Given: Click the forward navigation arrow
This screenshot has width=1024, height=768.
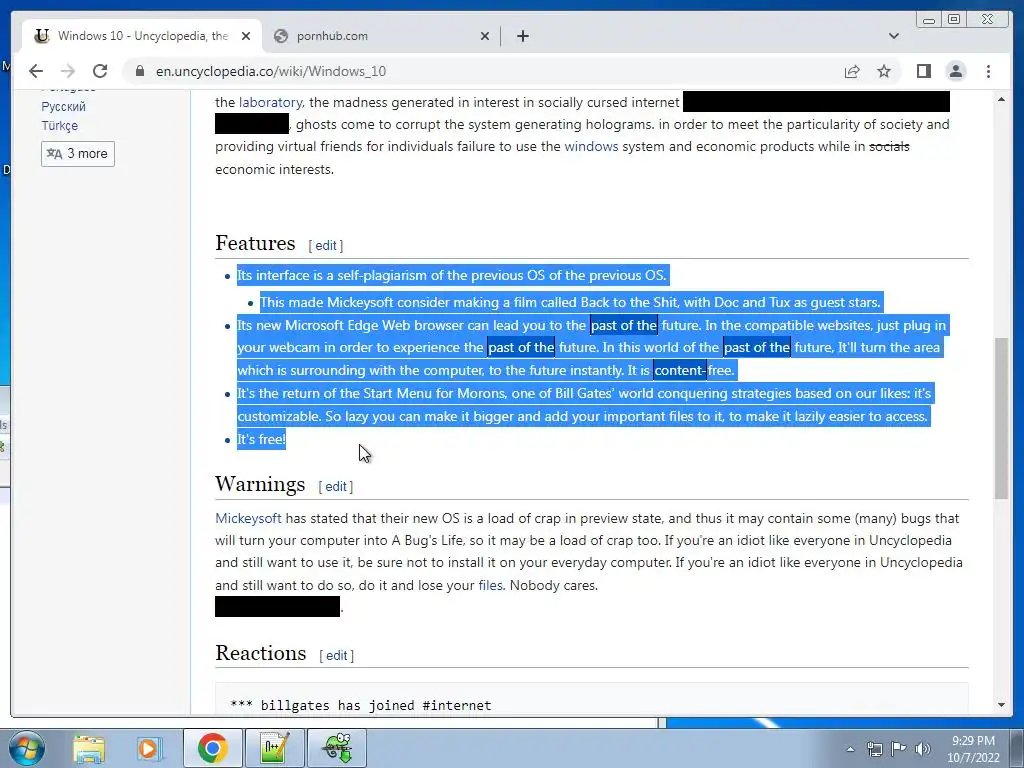Looking at the screenshot, I should click(x=68, y=71).
